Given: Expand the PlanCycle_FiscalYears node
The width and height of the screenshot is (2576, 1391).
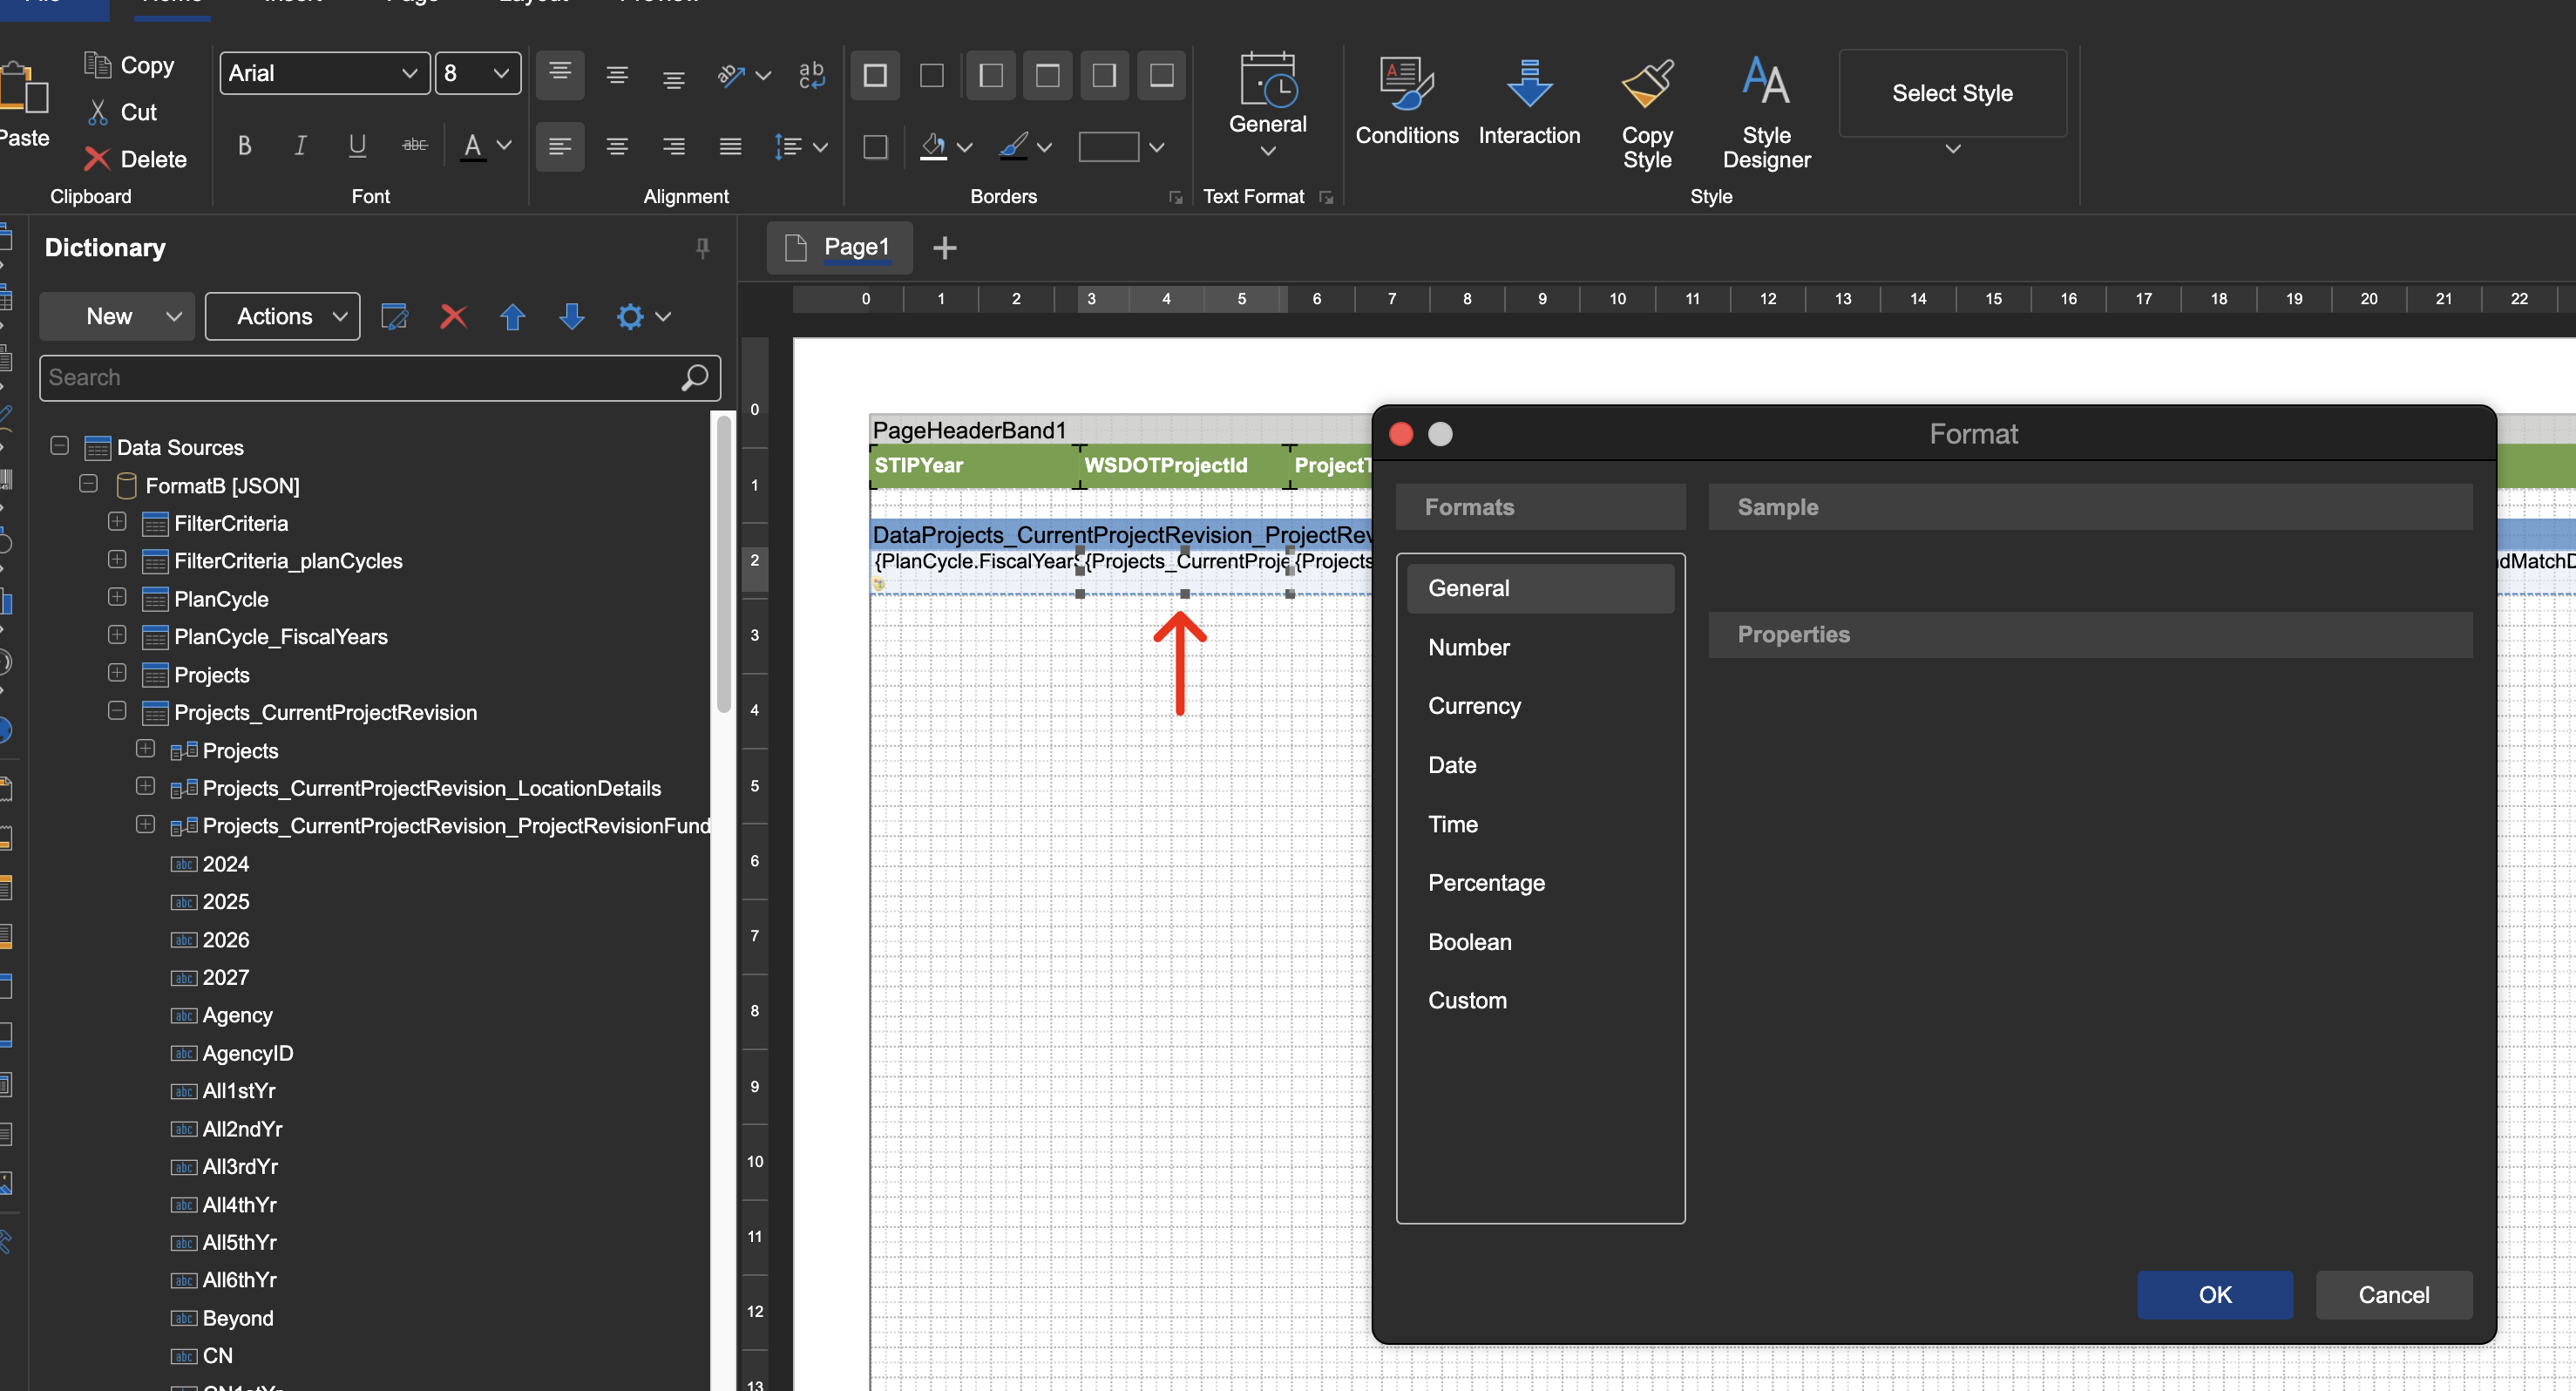Looking at the screenshot, I should click(x=117, y=634).
